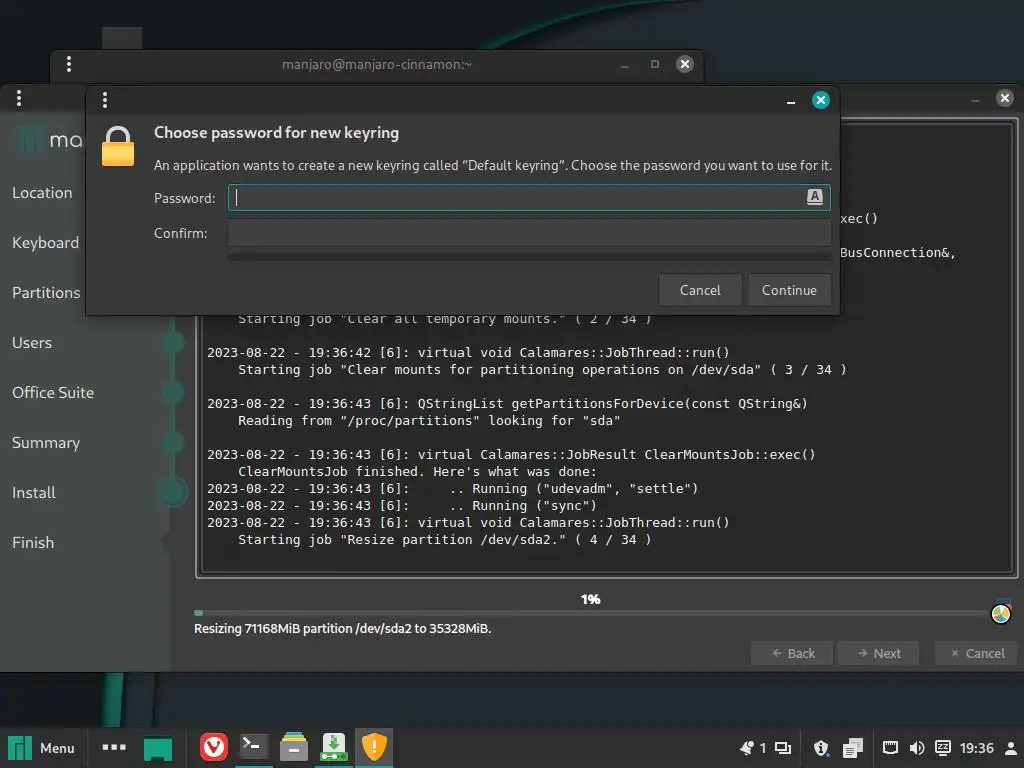Open the terminal window's three-dot menu

[69, 64]
